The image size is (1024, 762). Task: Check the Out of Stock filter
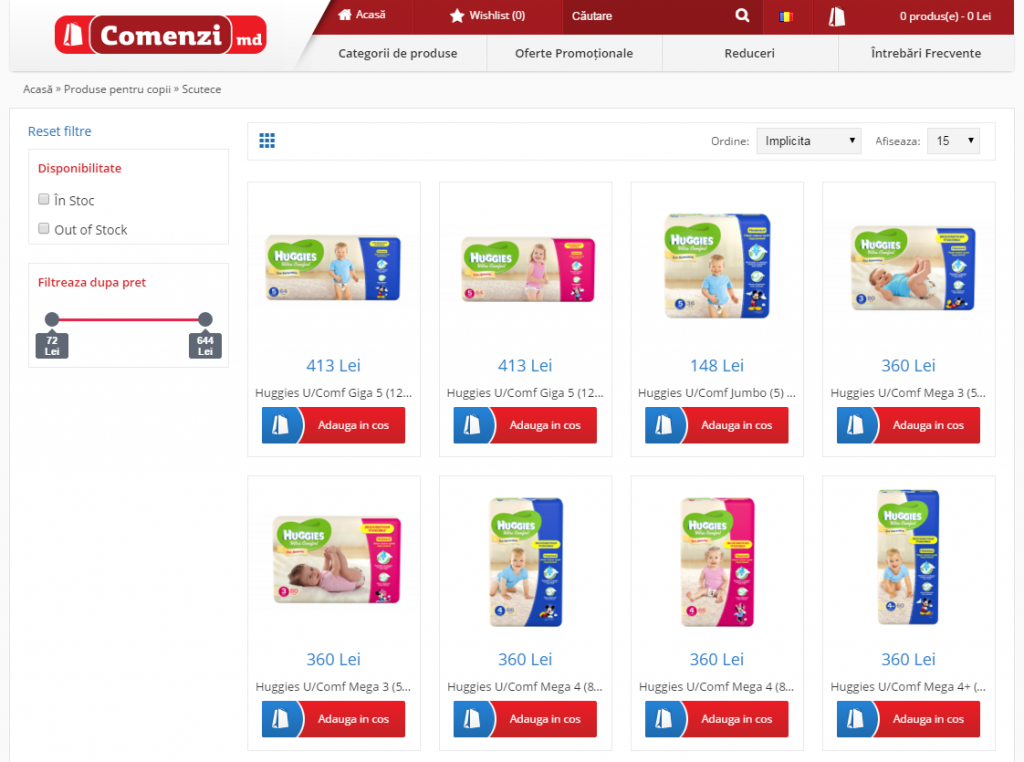[44, 229]
